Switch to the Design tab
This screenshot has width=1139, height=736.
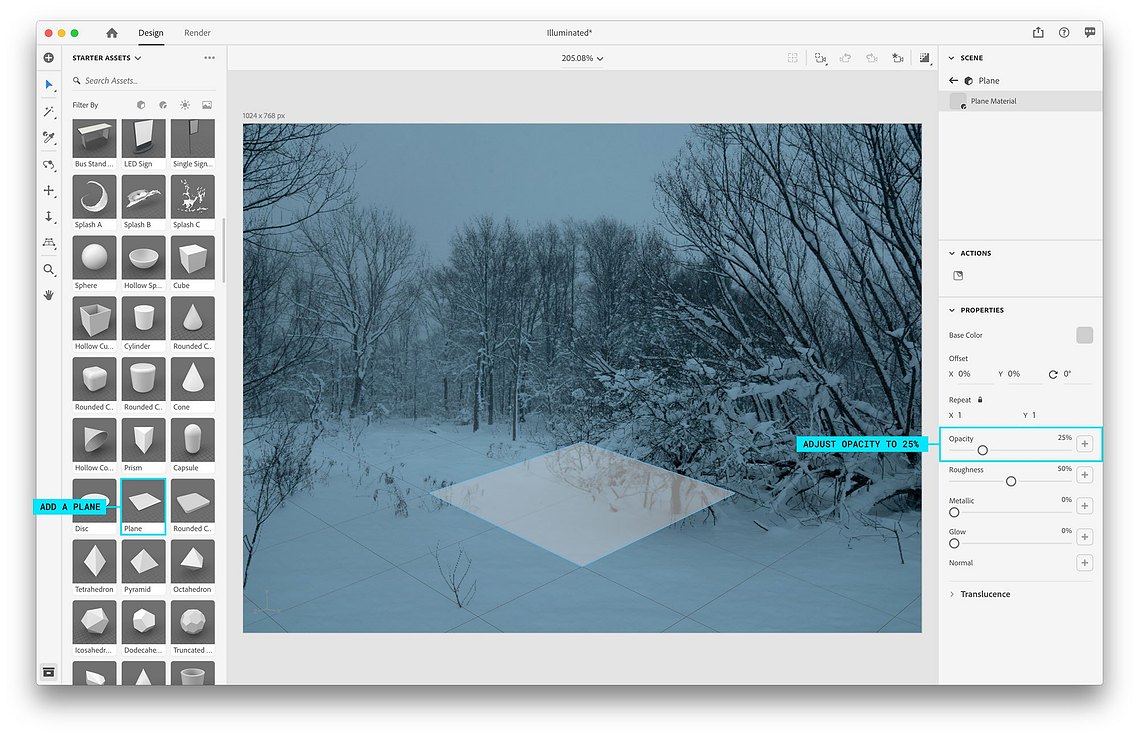tap(150, 33)
